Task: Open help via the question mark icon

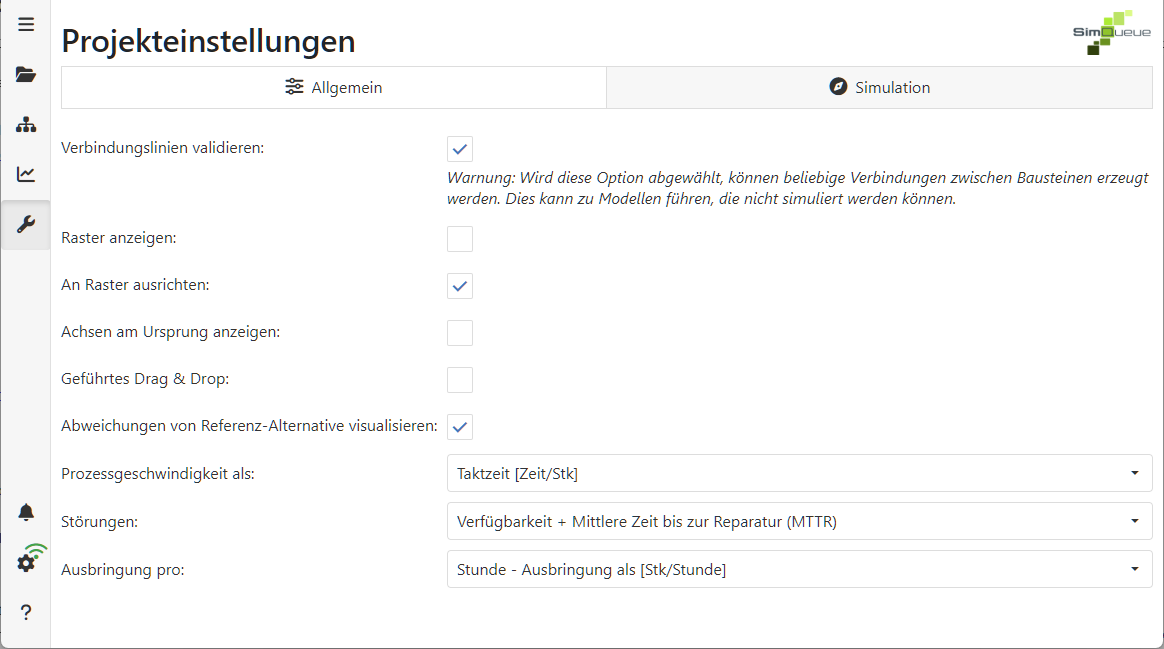Action: [x=26, y=611]
